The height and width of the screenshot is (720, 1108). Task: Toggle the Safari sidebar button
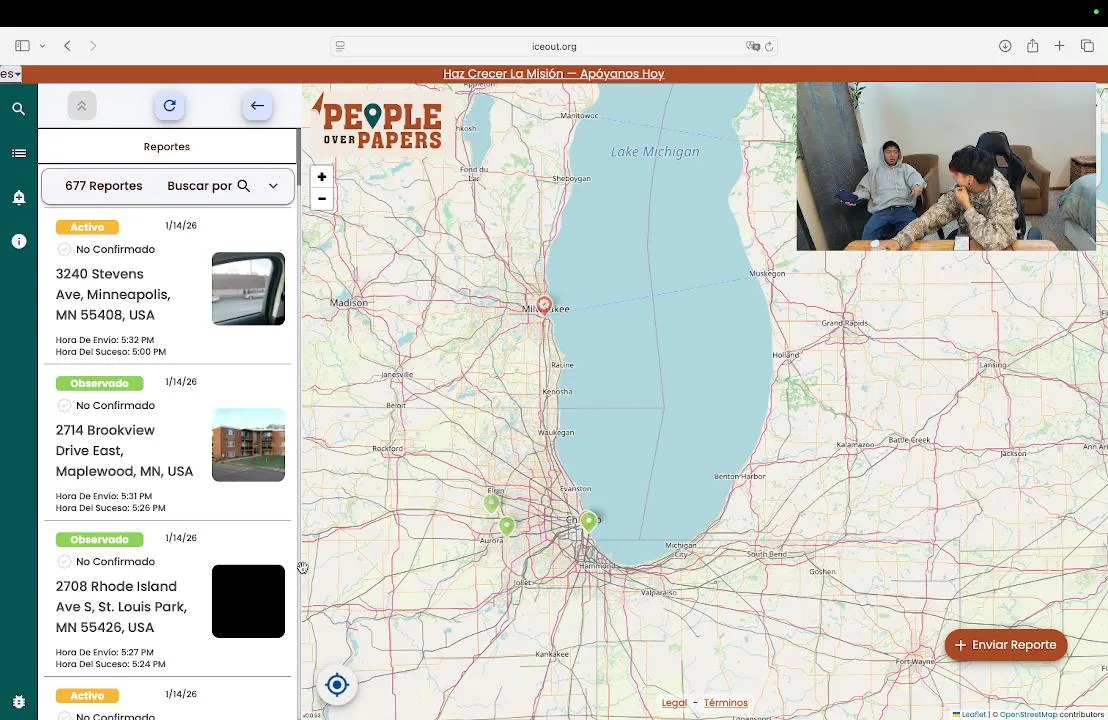(23, 46)
